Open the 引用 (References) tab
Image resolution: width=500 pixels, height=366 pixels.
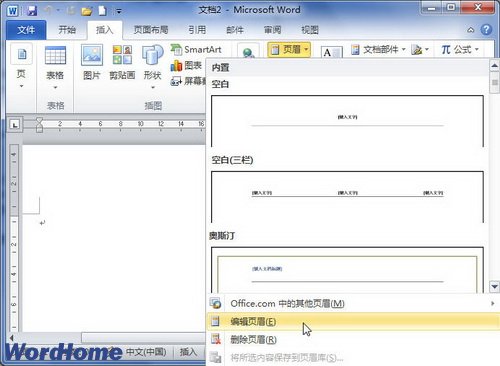[197, 30]
